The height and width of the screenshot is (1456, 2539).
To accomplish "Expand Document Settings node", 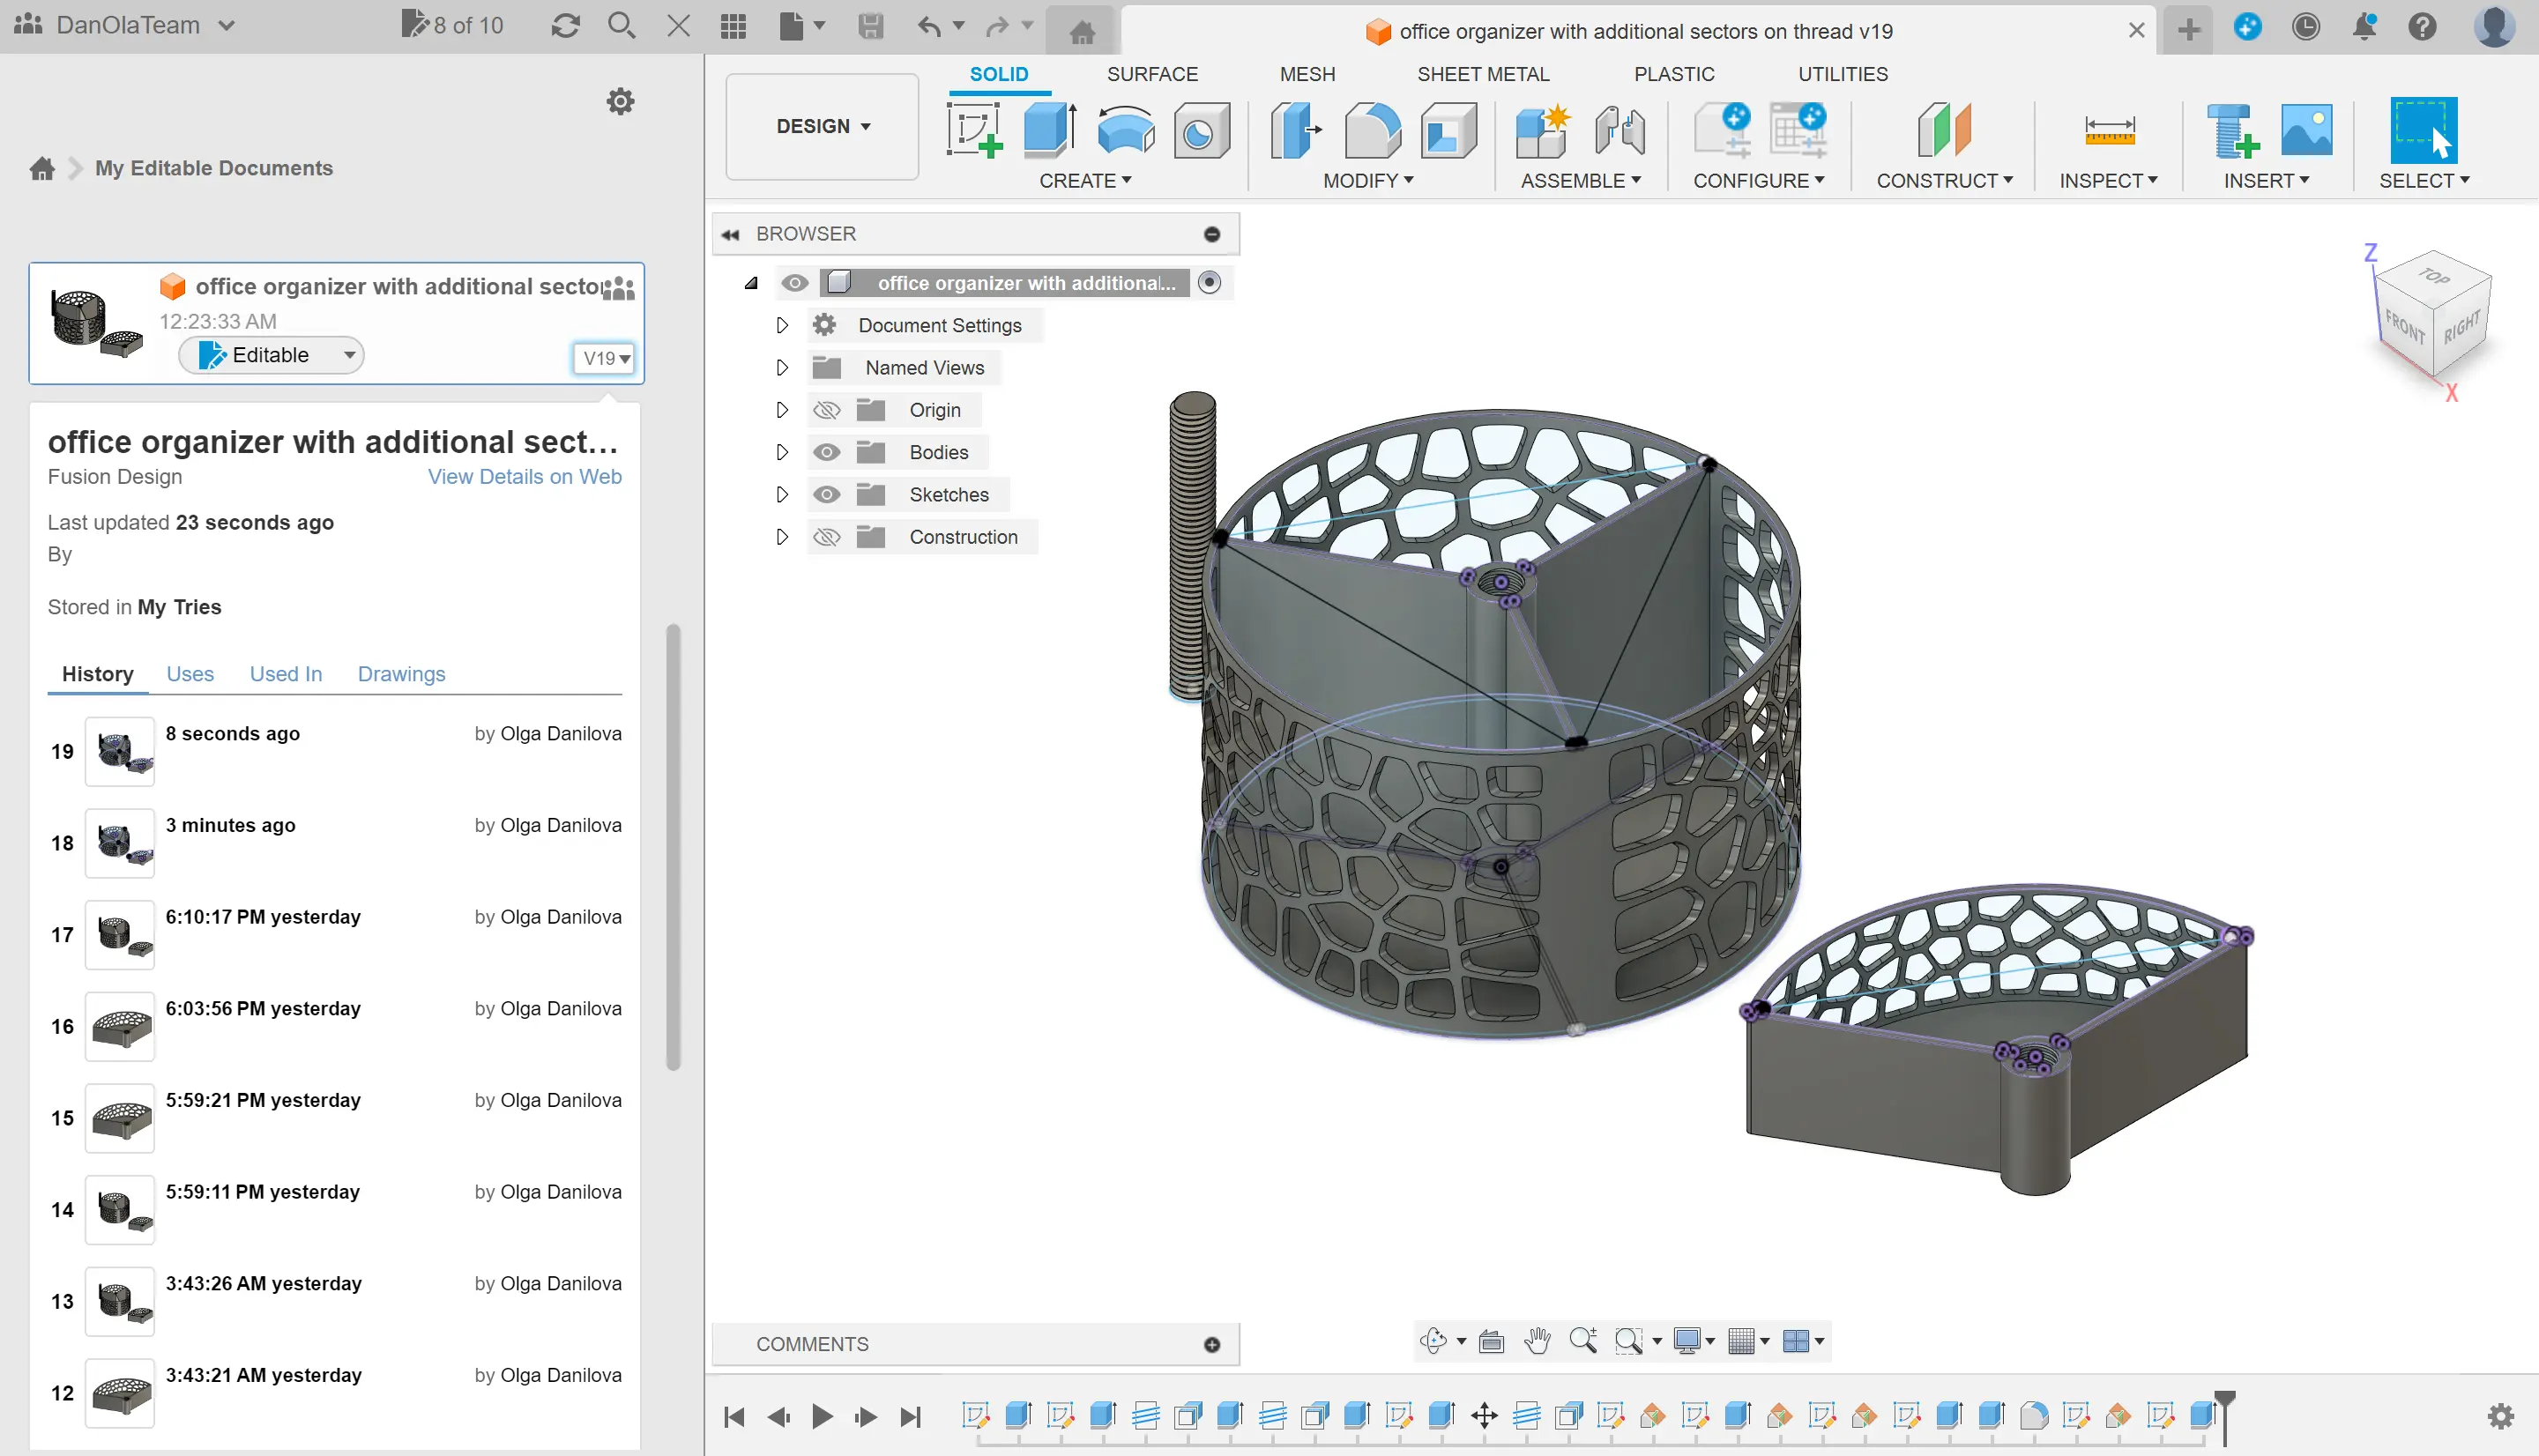I will (782, 325).
